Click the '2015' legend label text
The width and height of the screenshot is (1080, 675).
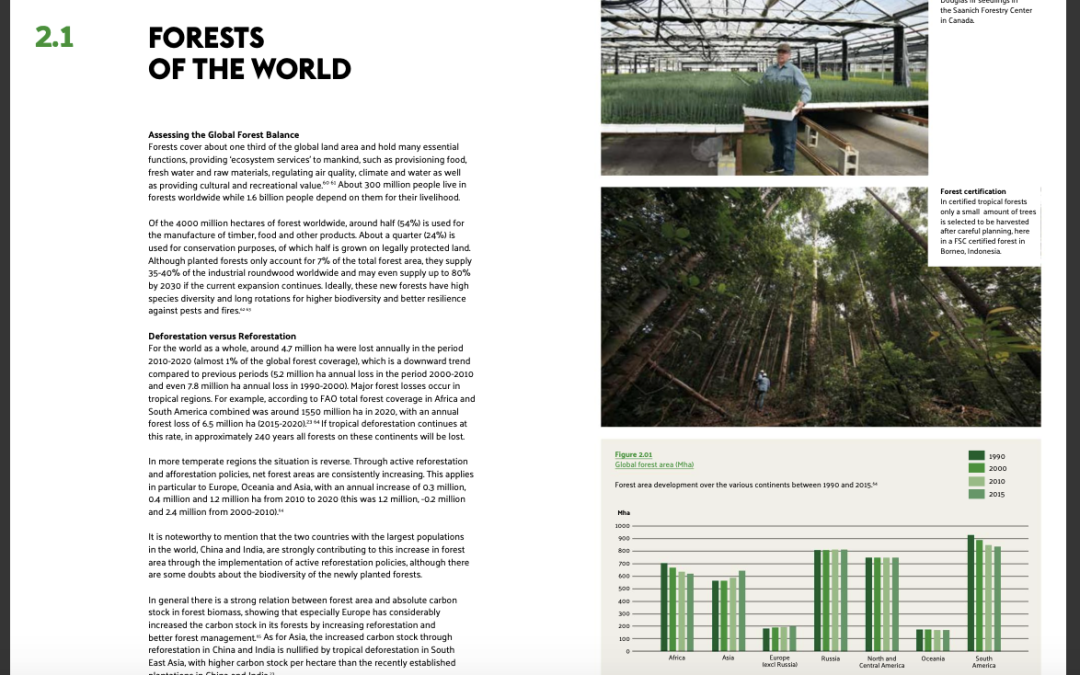pyautogui.click(x=997, y=494)
